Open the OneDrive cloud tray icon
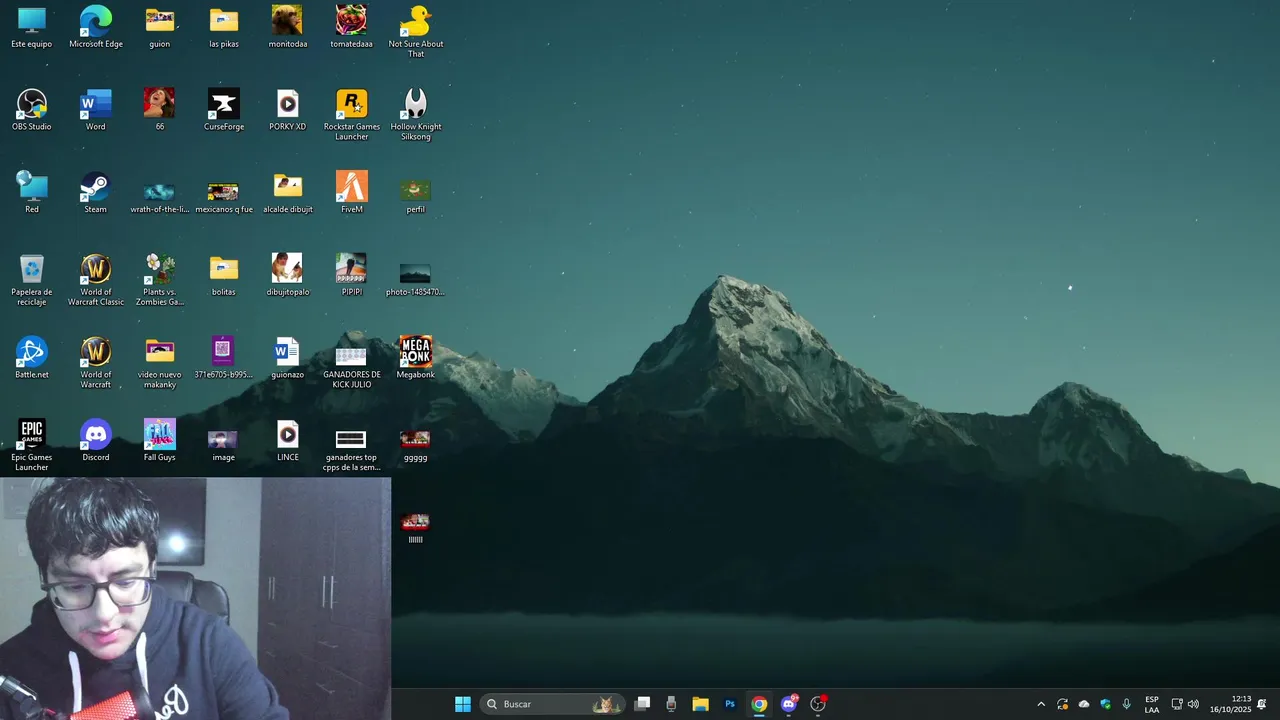This screenshot has width=1280, height=720. tap(1084, 704)
